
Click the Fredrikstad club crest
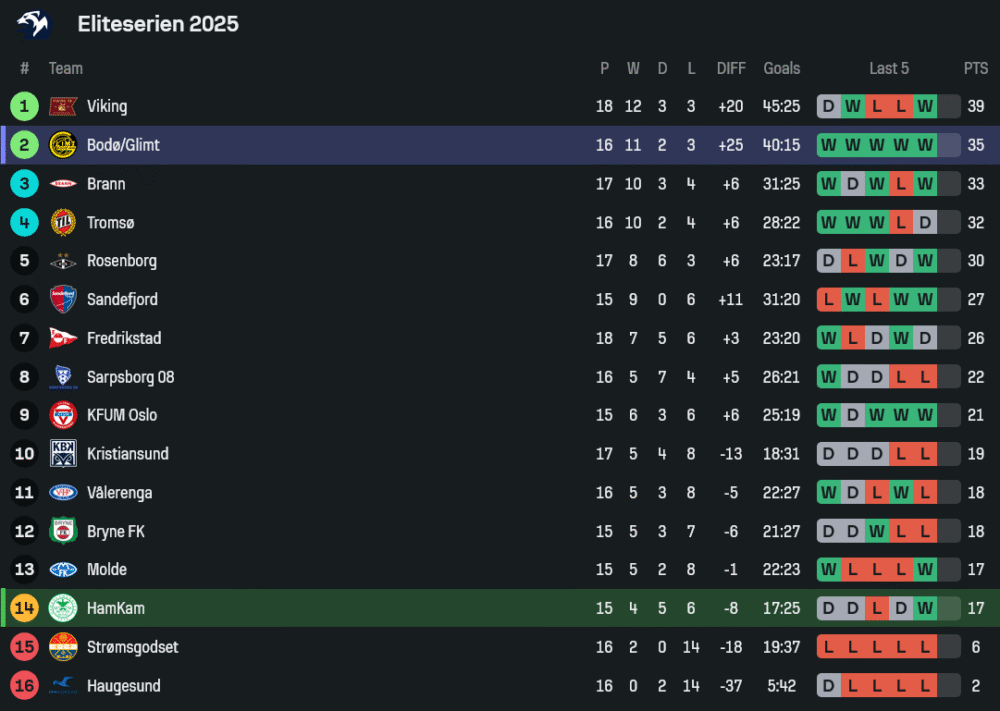click(63, 338)
